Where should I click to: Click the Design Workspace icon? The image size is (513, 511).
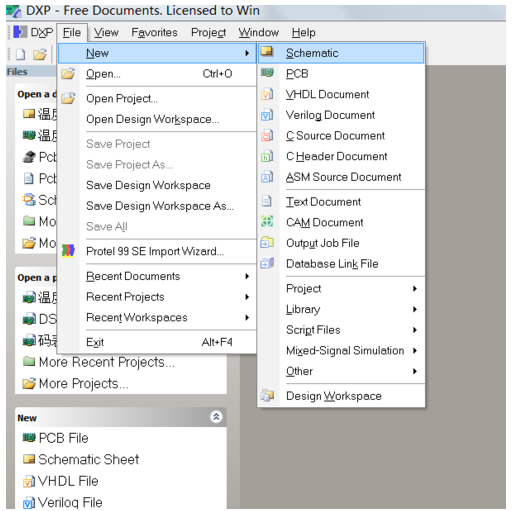(x=267, y=396)
